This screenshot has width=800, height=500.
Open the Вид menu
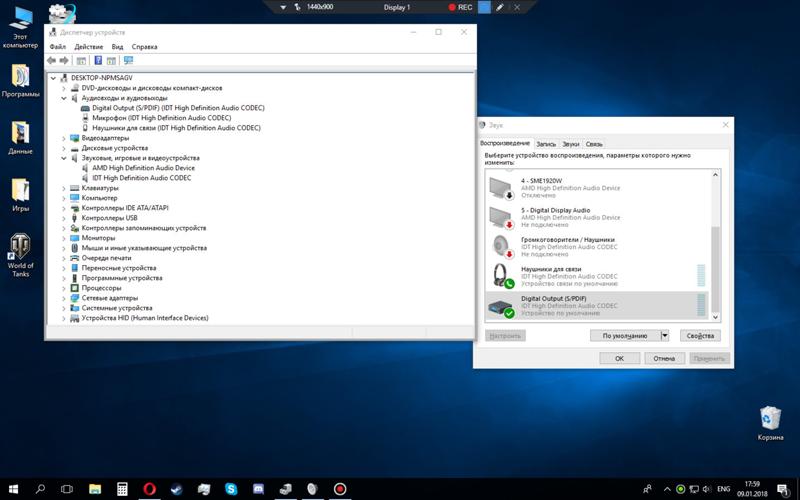click(117, 46)
